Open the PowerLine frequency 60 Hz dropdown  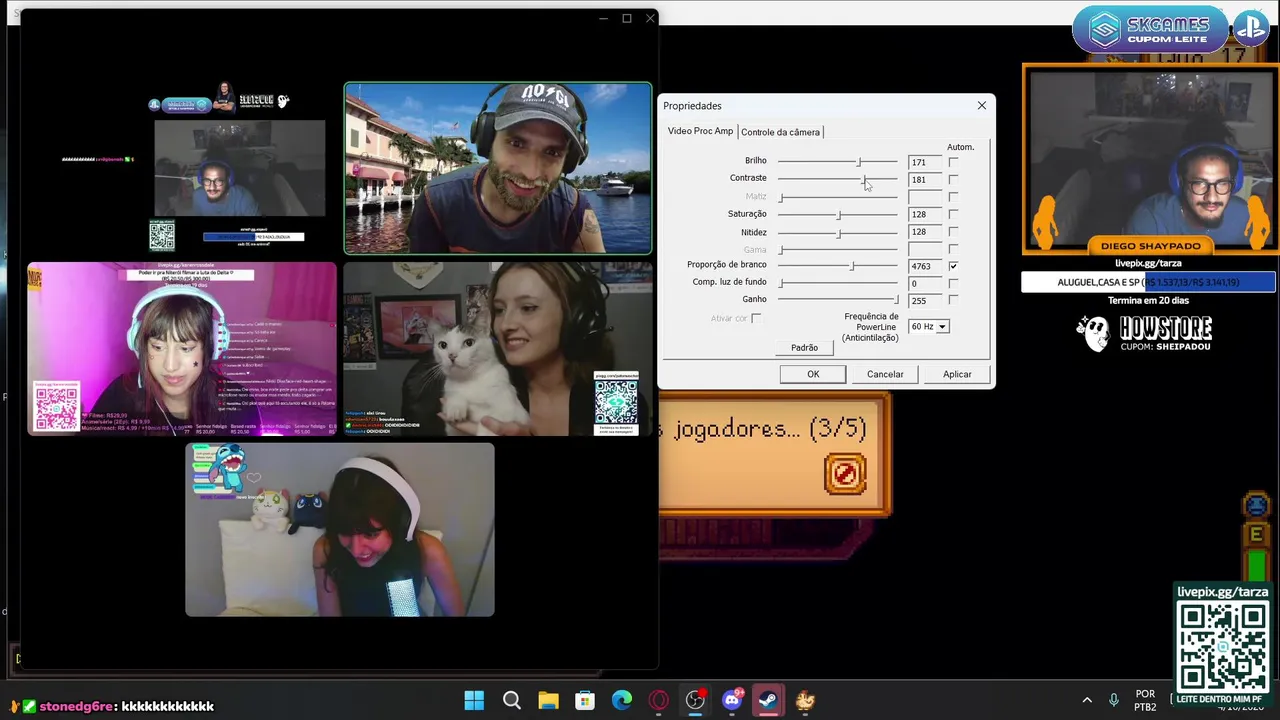pyautogui.click(x=928, y=327)
